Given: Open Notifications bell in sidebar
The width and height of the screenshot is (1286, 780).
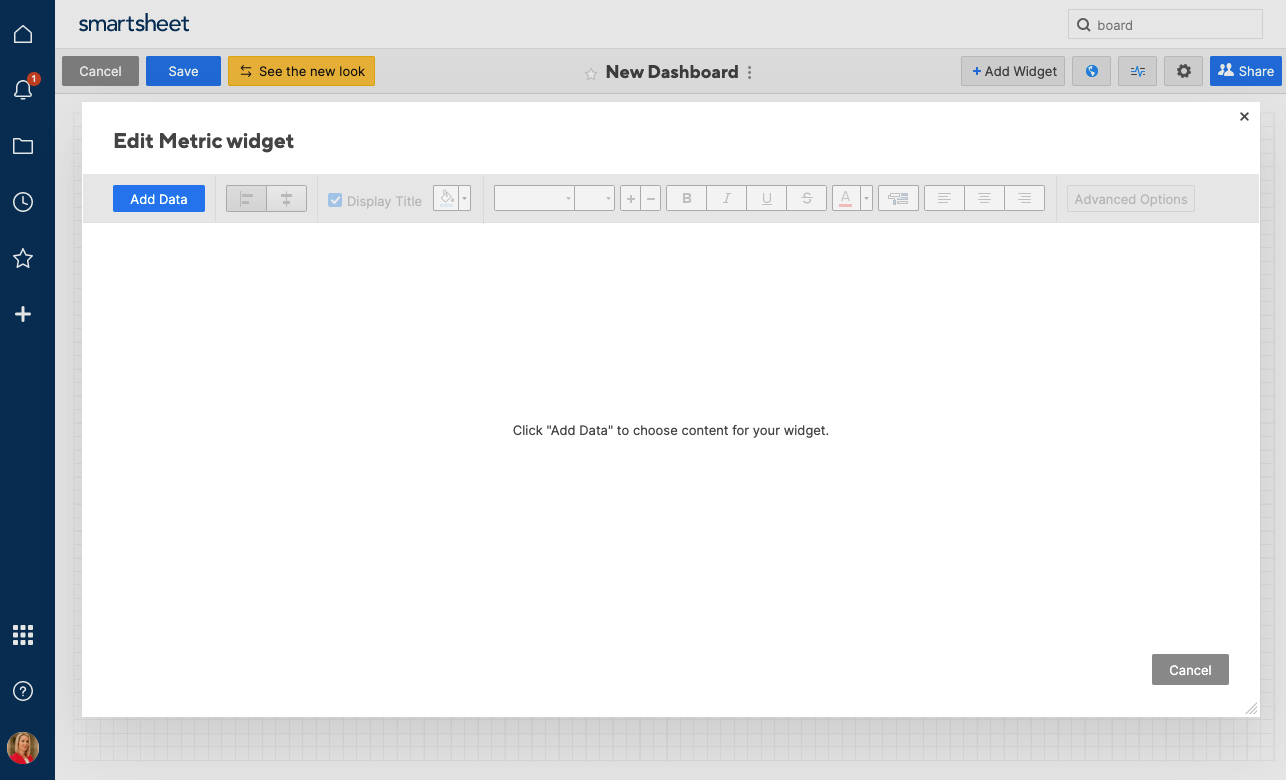Looking at the screenshot, I should click(23, 90).
